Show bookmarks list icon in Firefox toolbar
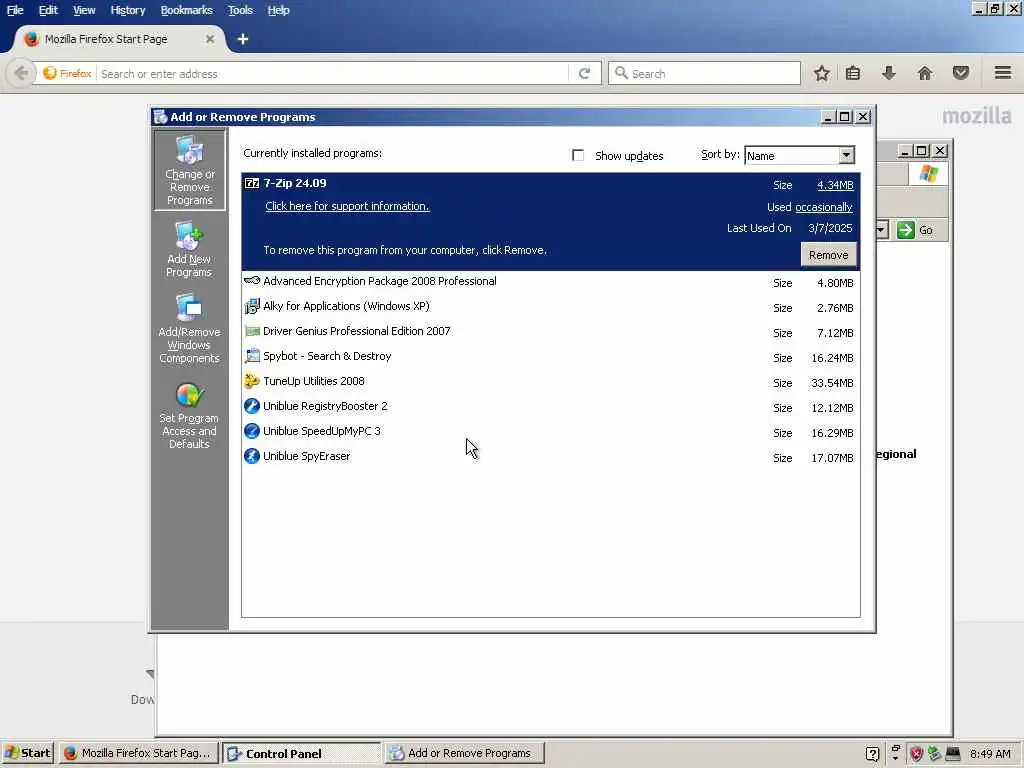Viewport: 1024px width, 768px height. coord(853,73)
